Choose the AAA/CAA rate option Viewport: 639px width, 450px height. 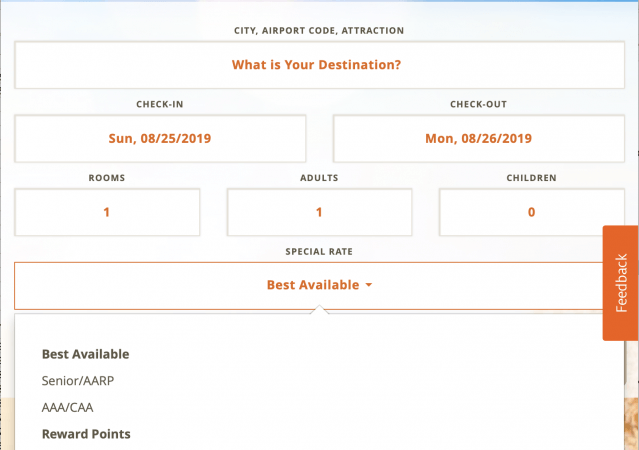(x=68, y=408)
